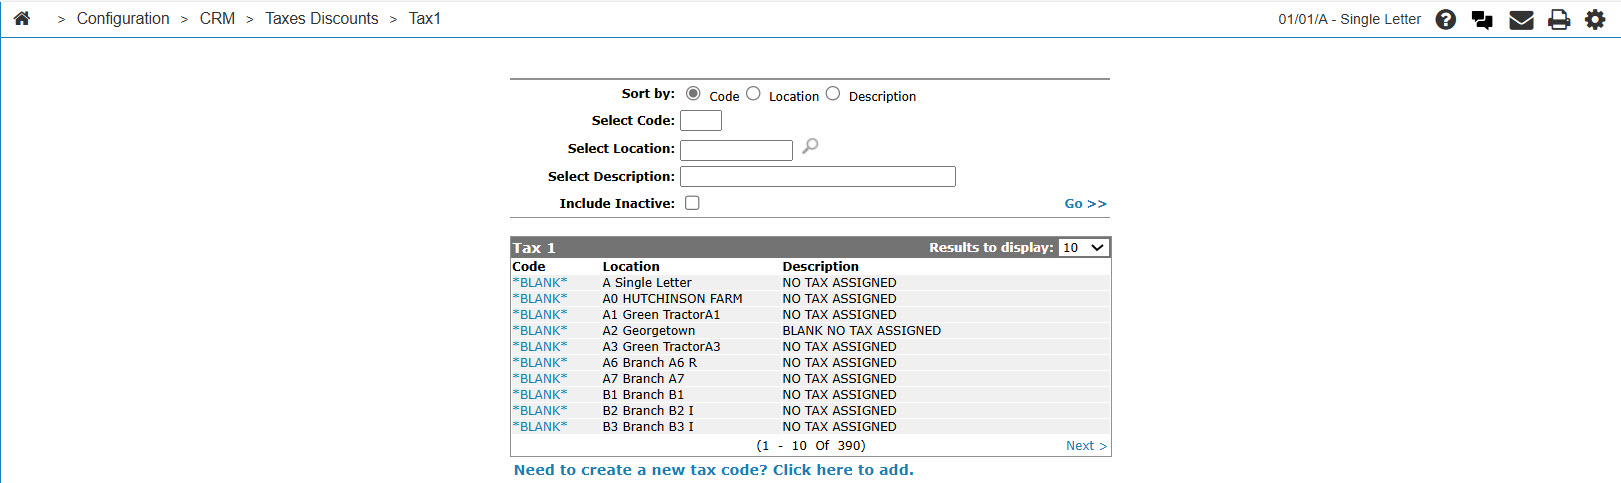This screenshot has height=483, width=1621.
Task: Select the Sort by Code radio button
Action: click(x=693, y=93)
